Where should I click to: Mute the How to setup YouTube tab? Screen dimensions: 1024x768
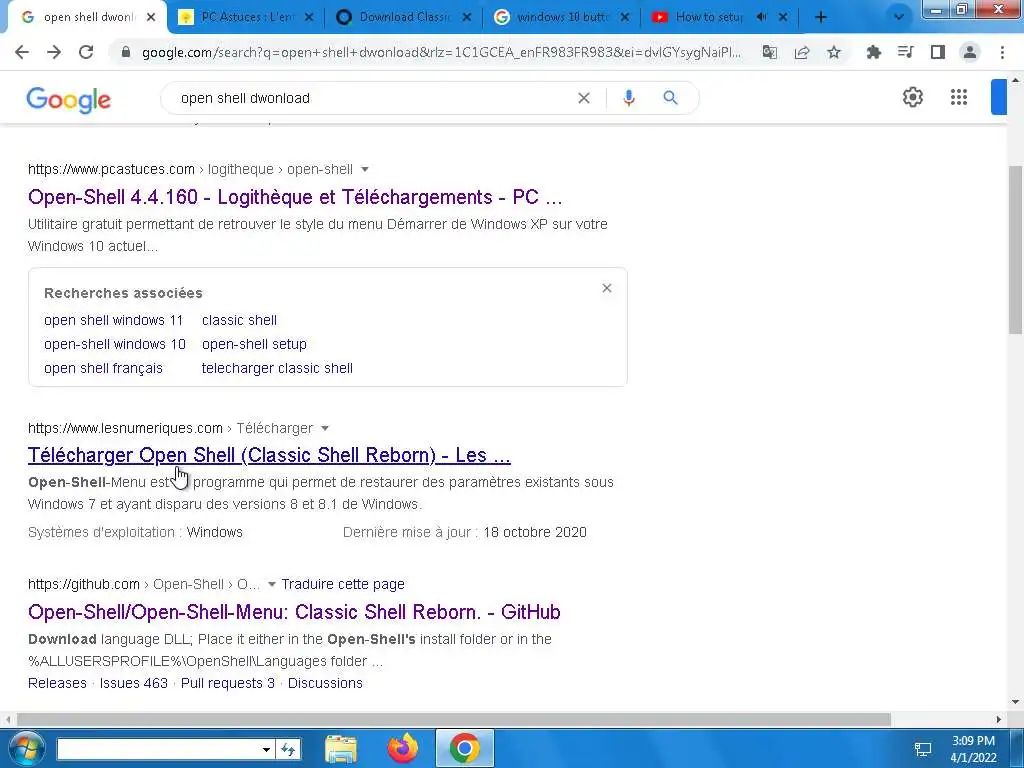(761, 18)
